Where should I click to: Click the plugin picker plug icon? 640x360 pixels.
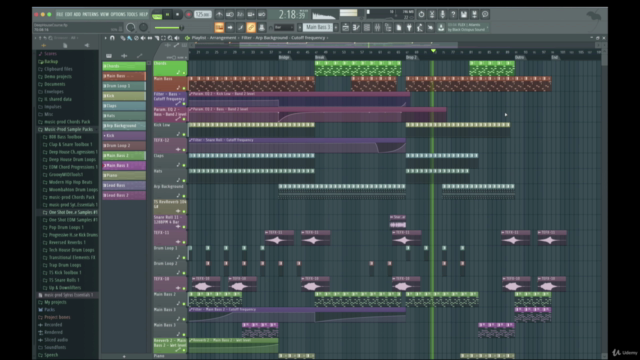tap(409, 28)
